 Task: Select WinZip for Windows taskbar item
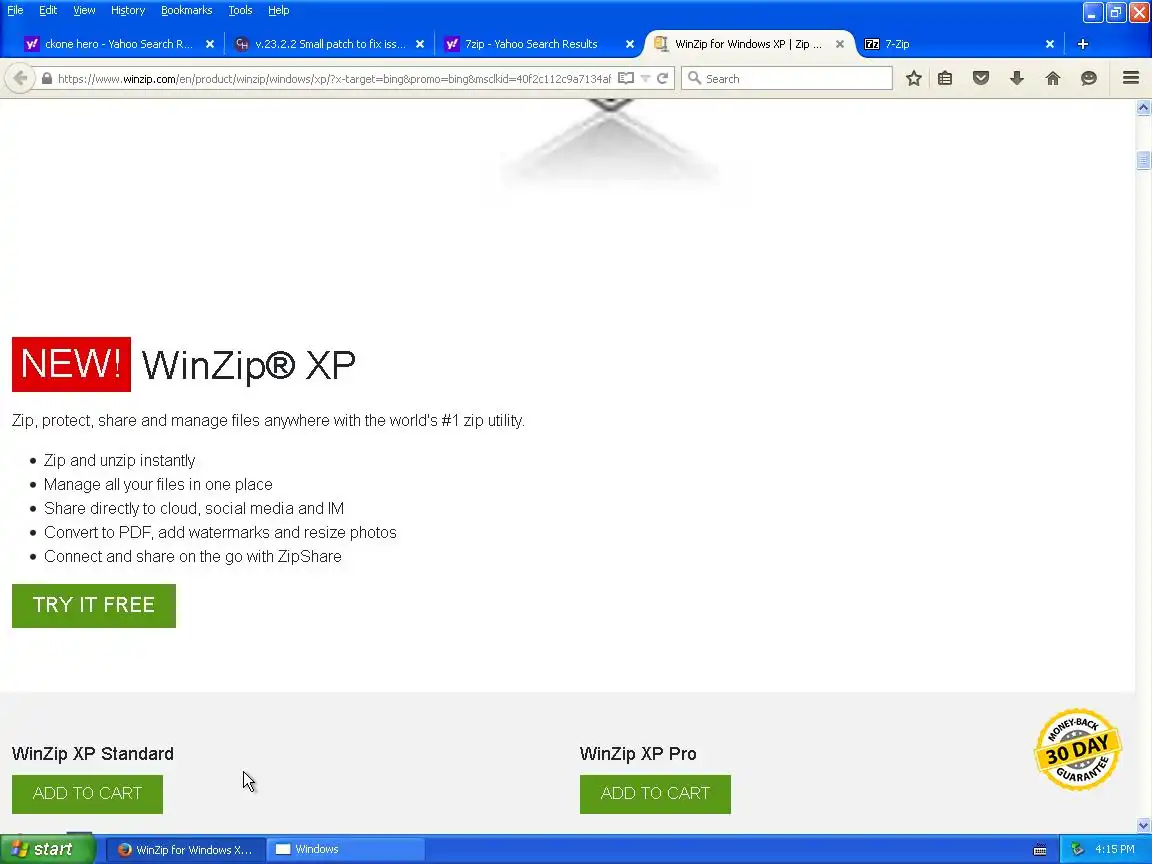pos(186,850)
